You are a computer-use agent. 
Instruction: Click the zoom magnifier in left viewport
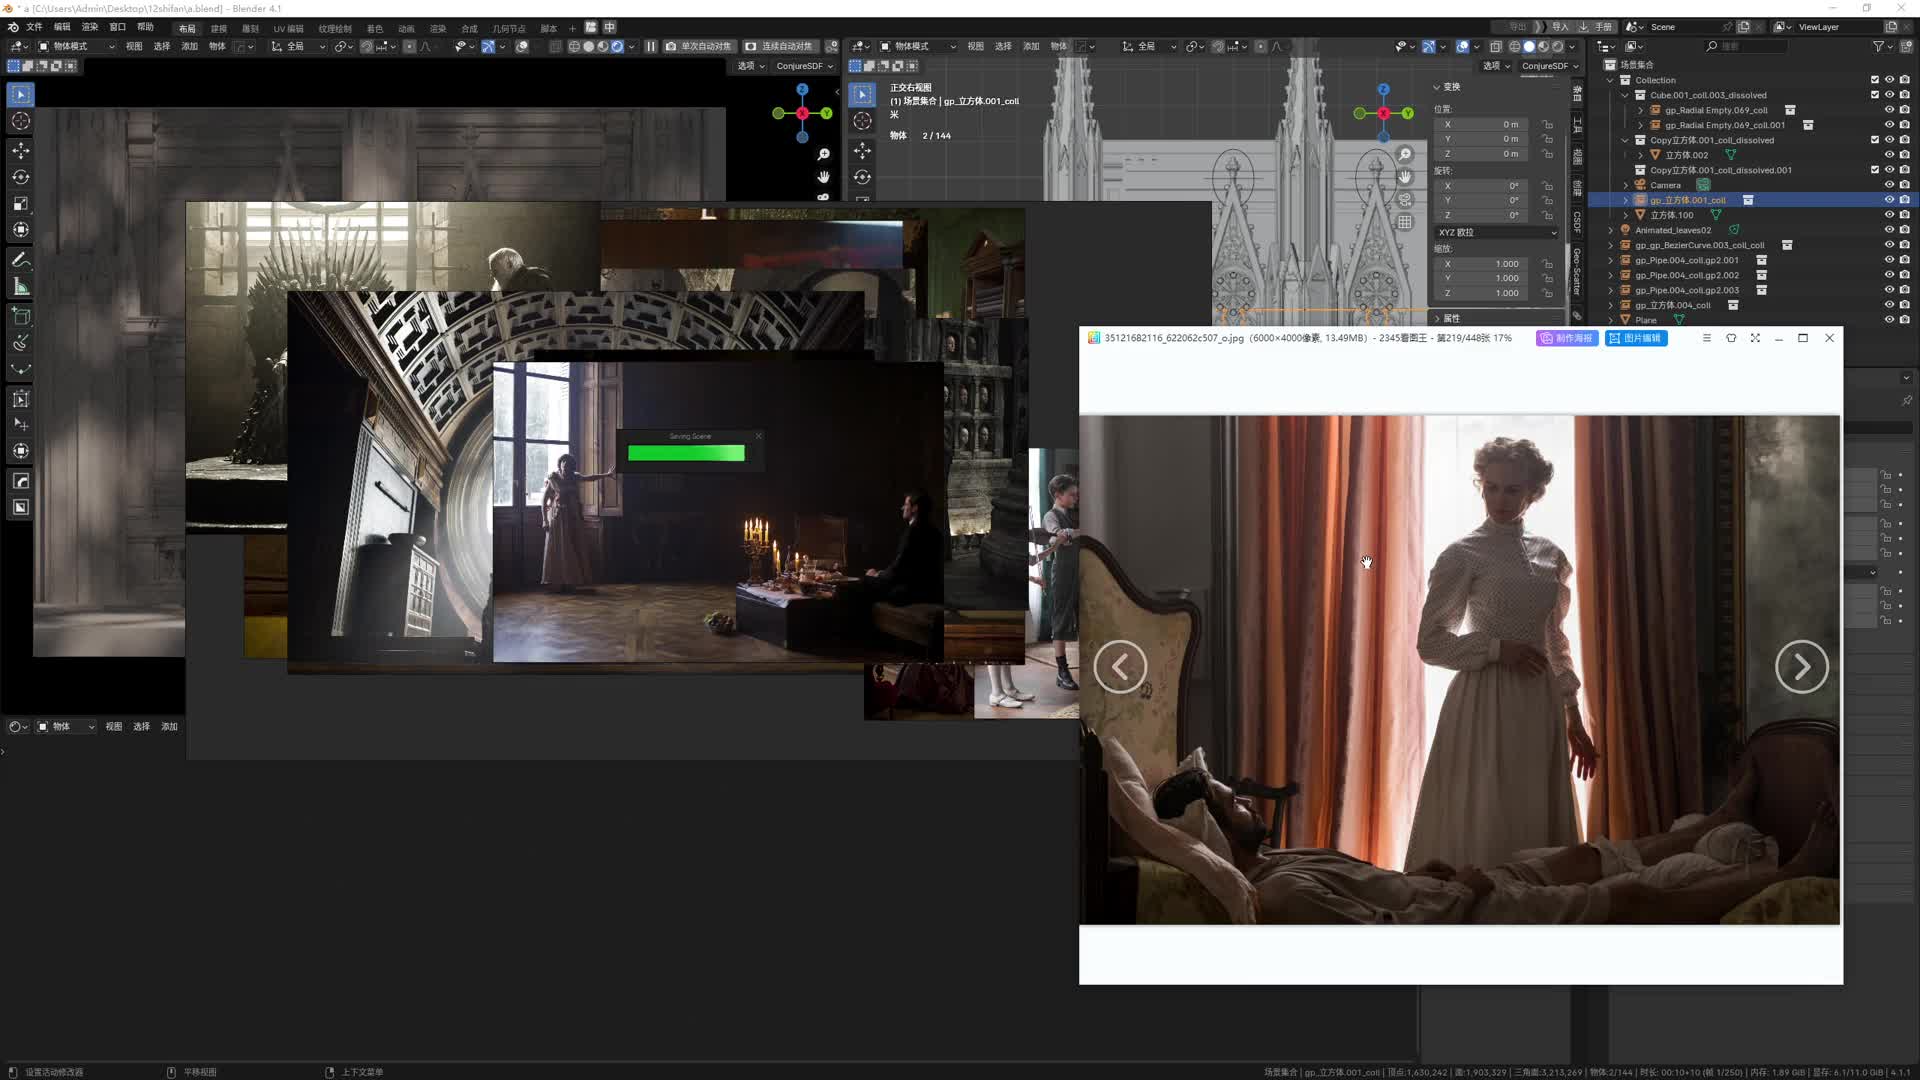823,154
